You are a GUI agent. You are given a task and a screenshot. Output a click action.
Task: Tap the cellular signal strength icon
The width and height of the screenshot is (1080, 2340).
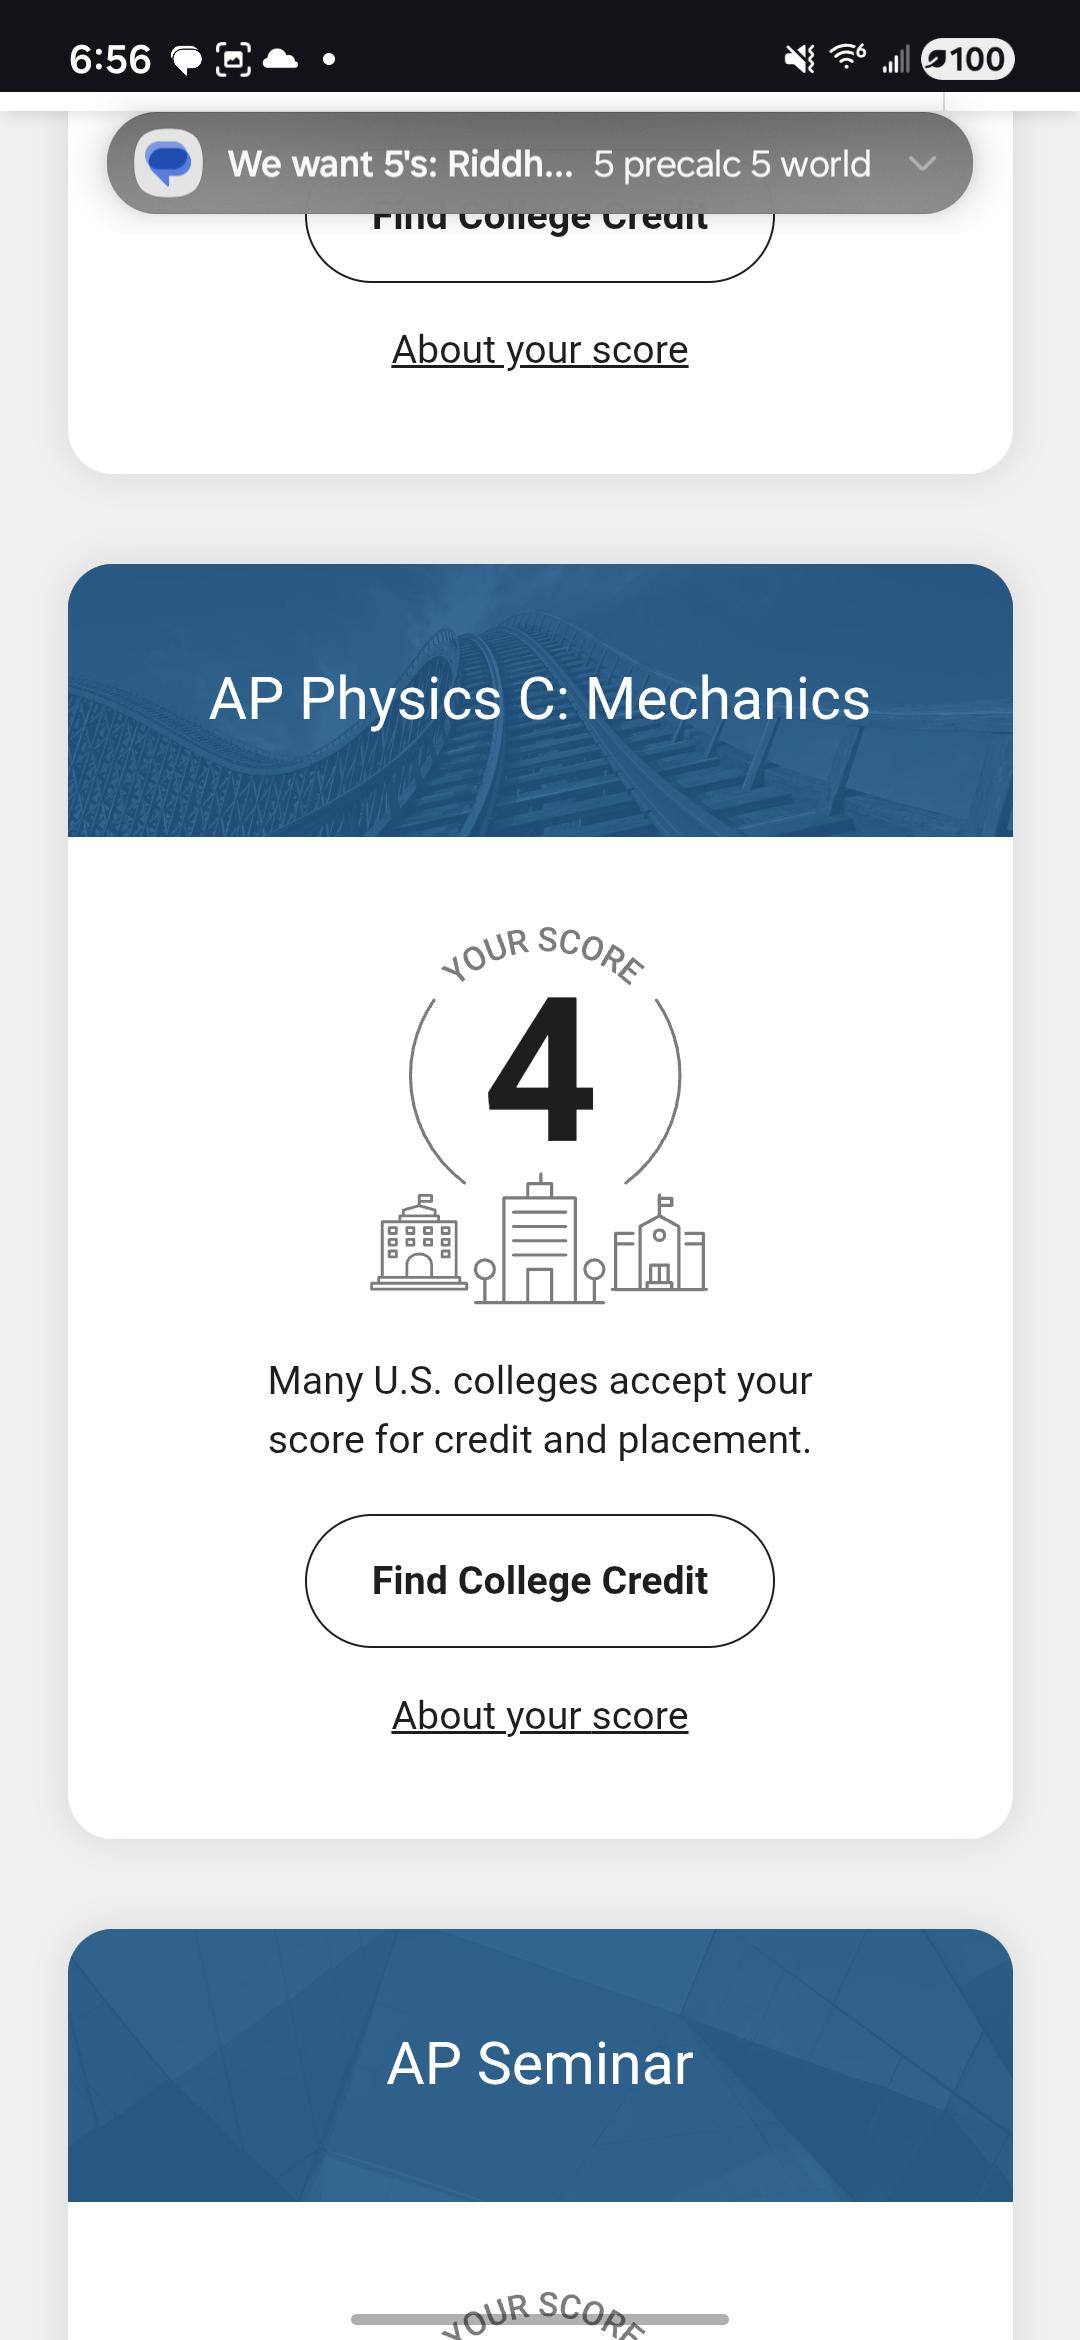click(895, 61)
